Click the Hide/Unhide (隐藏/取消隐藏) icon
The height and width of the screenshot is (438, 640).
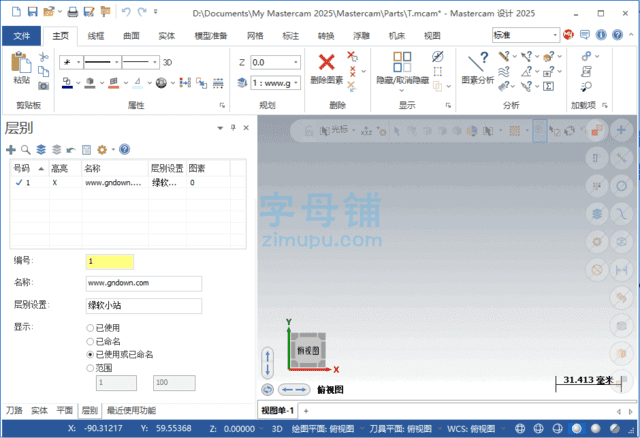click(402, 62)
